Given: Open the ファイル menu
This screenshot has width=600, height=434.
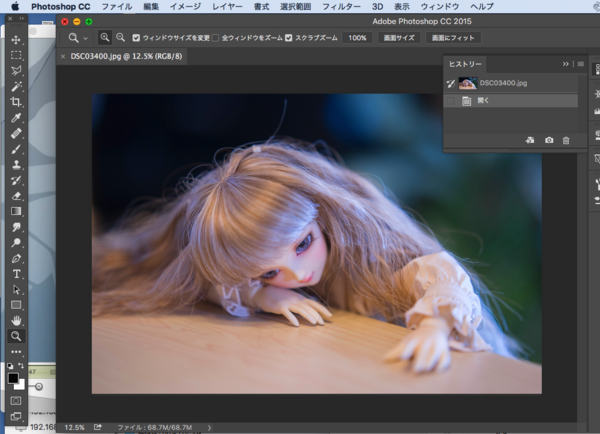Looking at the screenshot, I should [117, 7].
